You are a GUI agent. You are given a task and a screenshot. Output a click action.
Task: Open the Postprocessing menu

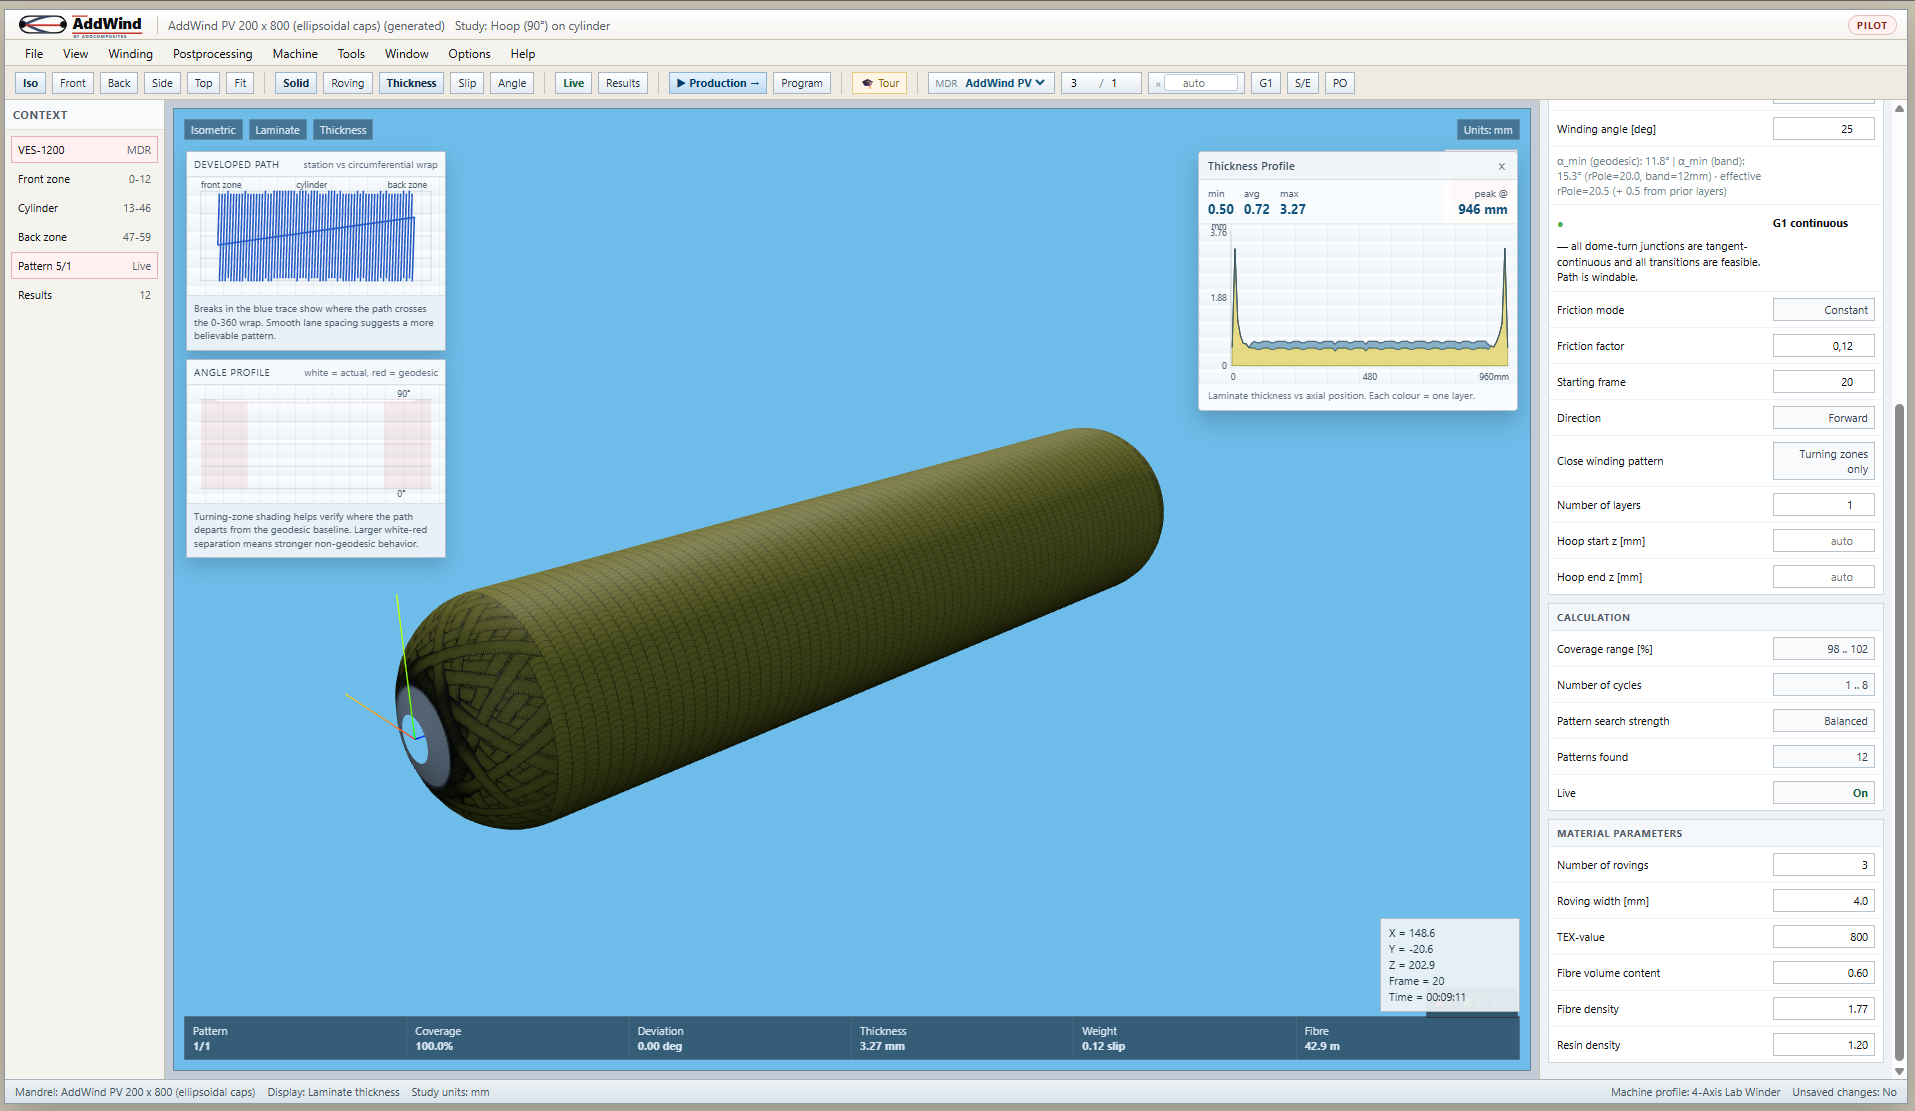point(212,54)
